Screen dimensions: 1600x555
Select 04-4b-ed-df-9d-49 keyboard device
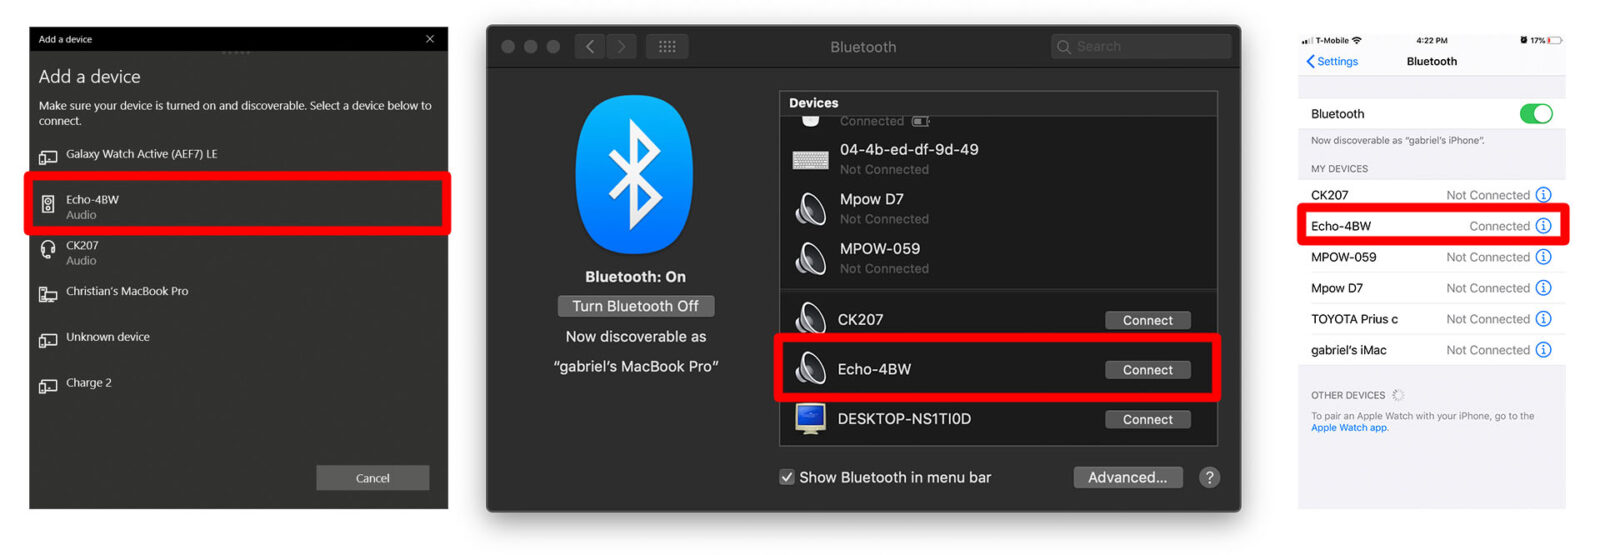click(998, 159)
